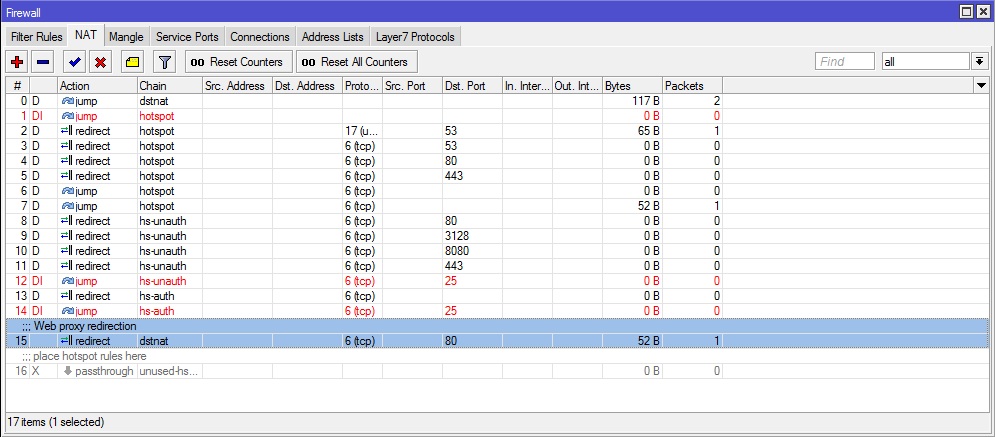
Task: Switch to Filter Rules tab
Action: (x=37, y=37)
